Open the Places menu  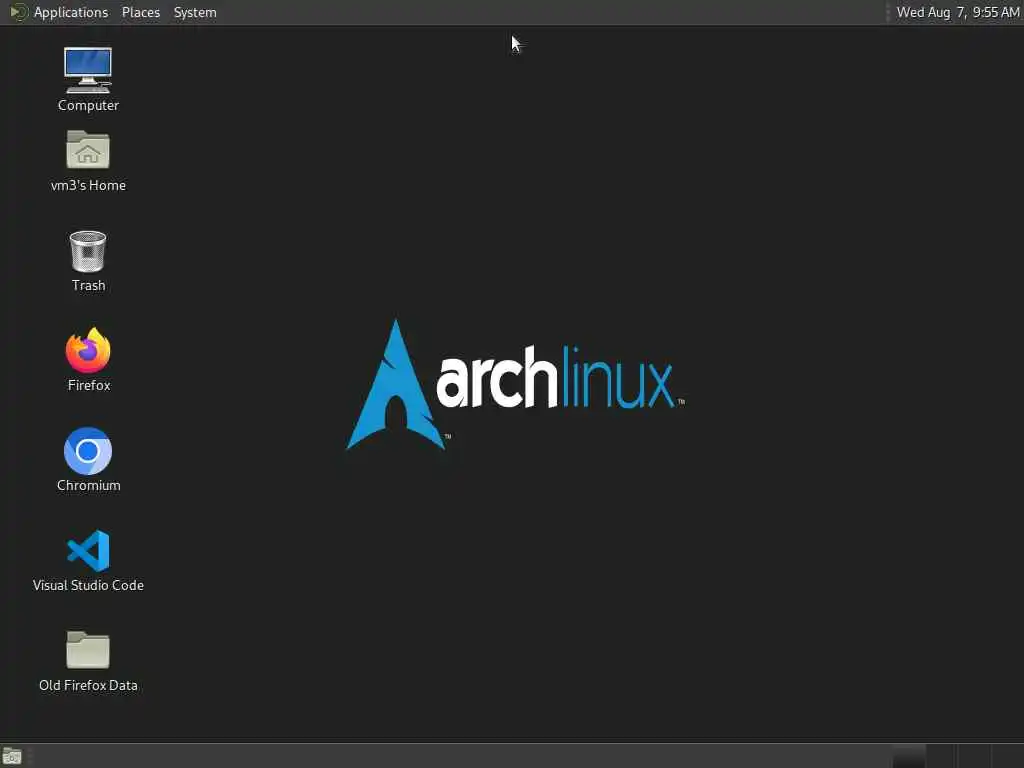point(141,12)
